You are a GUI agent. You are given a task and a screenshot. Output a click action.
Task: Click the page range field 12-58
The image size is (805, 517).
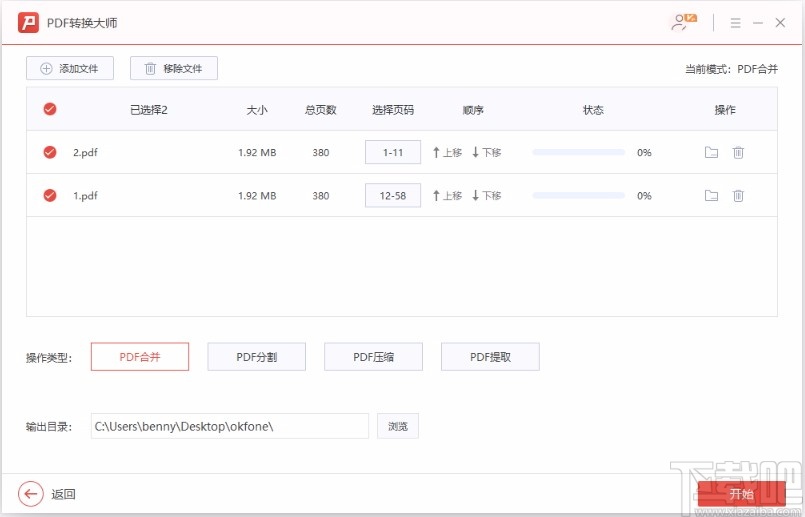393,196
